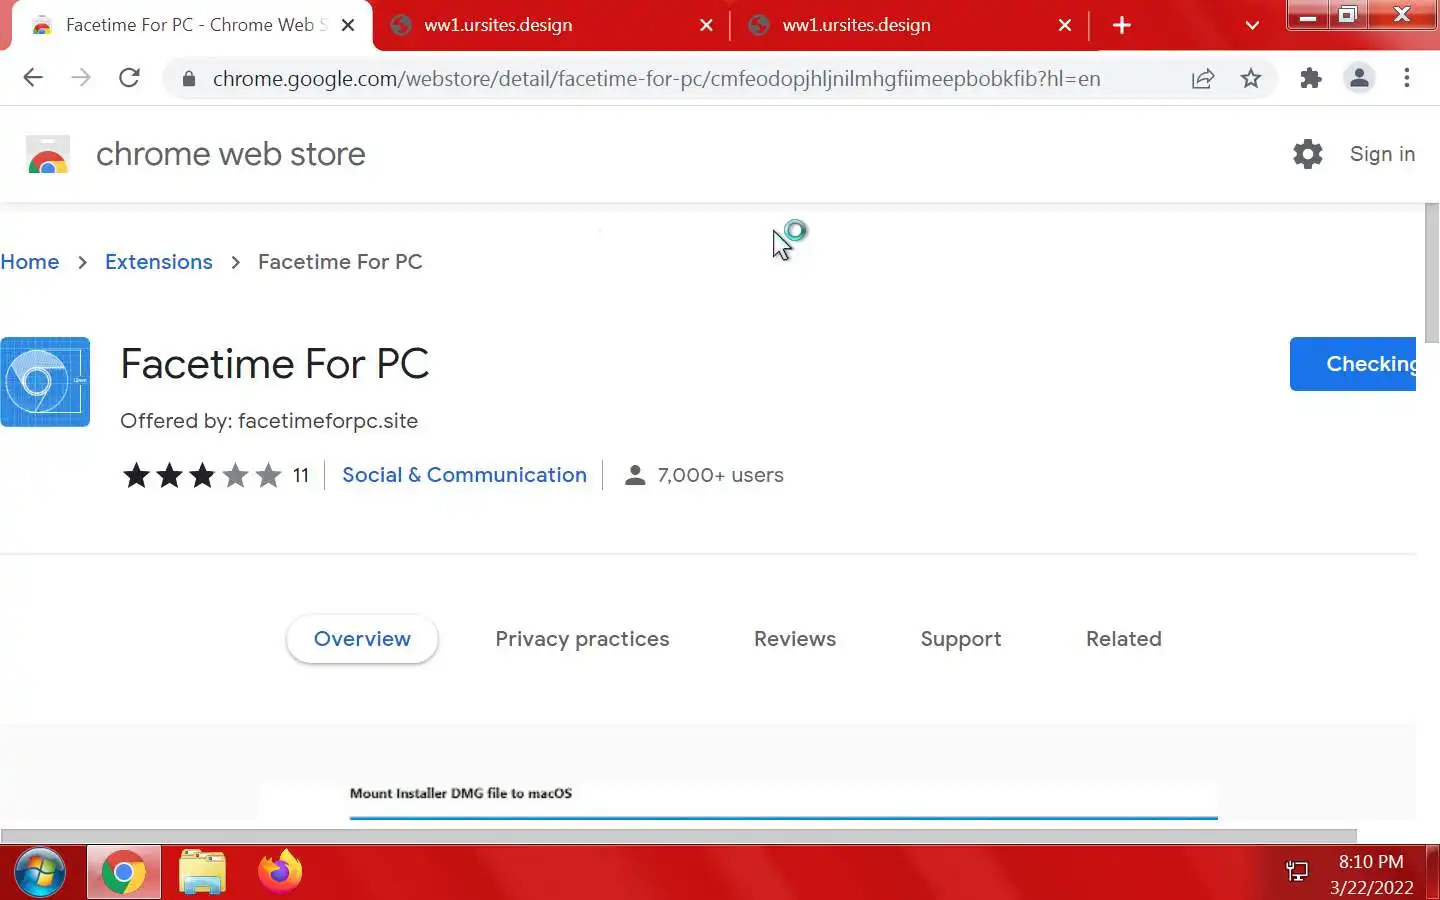This screenshot has width=1440, height=900.
Task: Click the taskbar clock 8:10 PM
Action: coord(1371,862)
